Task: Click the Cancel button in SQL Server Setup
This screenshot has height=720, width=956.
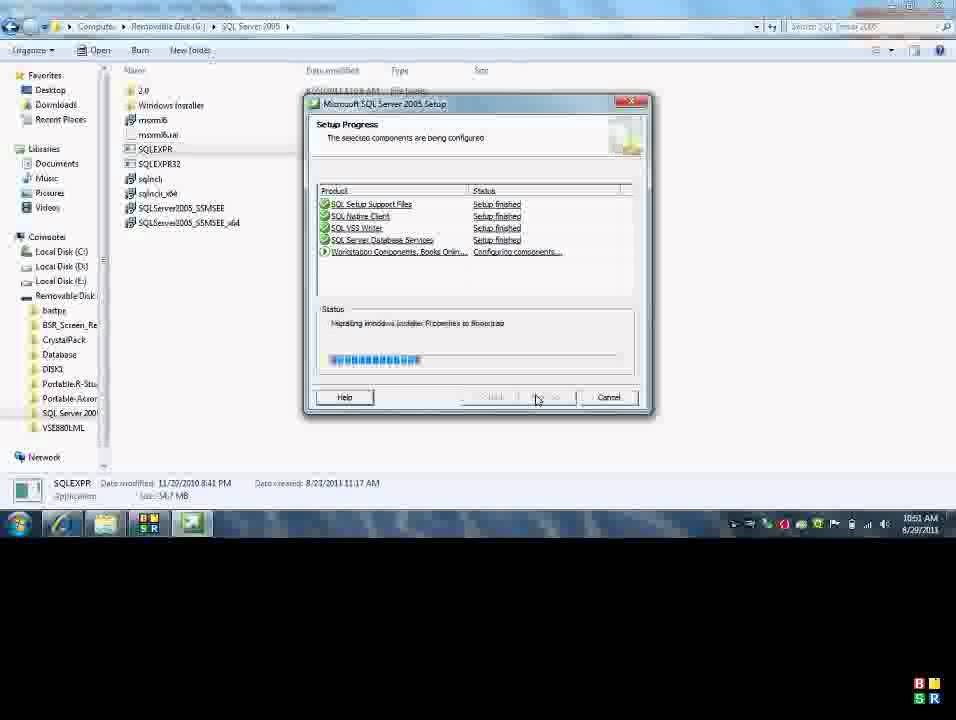Action: coord(608,397)
